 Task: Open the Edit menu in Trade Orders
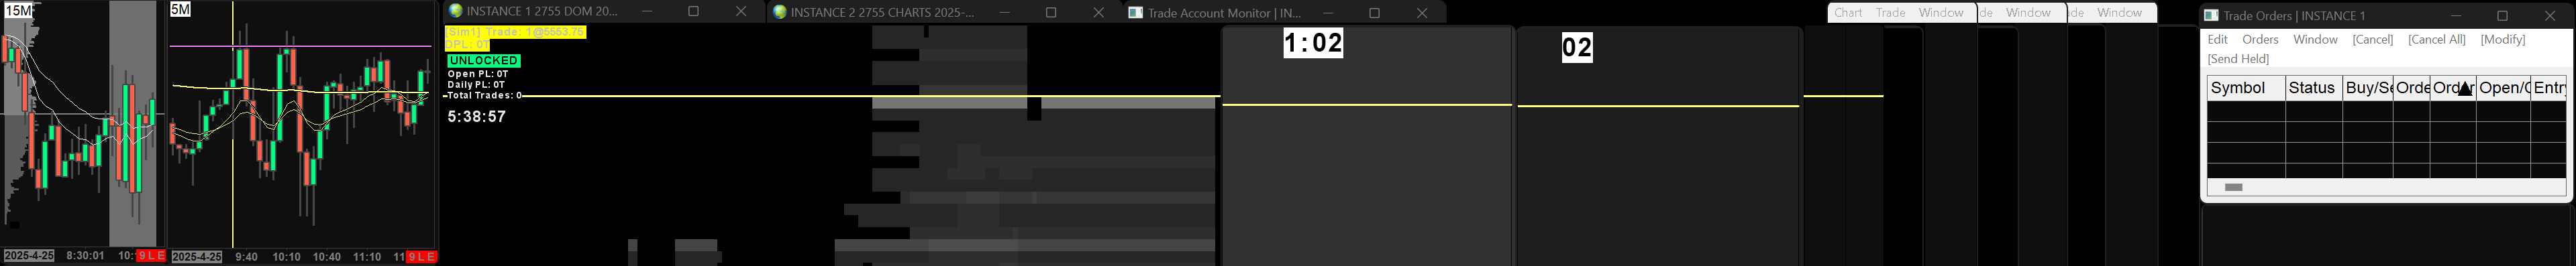point(2217,39)
